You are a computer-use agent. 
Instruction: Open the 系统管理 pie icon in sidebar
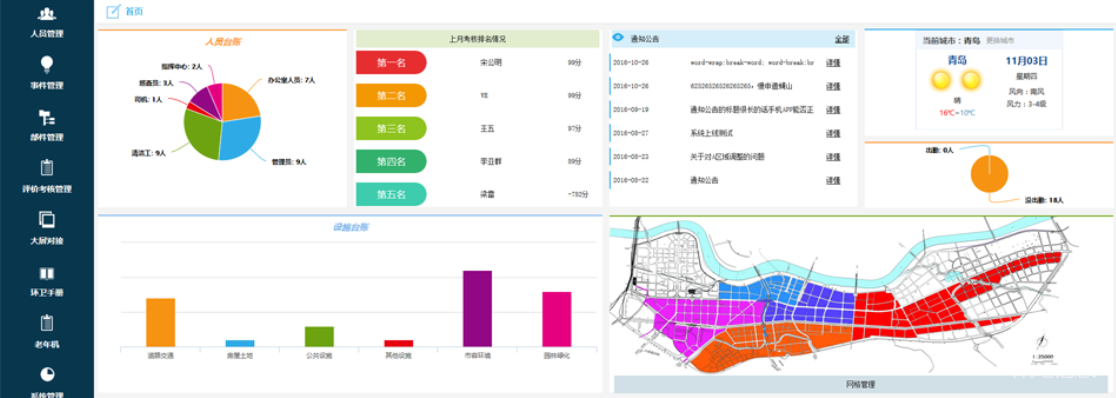[x=47, y=375]
